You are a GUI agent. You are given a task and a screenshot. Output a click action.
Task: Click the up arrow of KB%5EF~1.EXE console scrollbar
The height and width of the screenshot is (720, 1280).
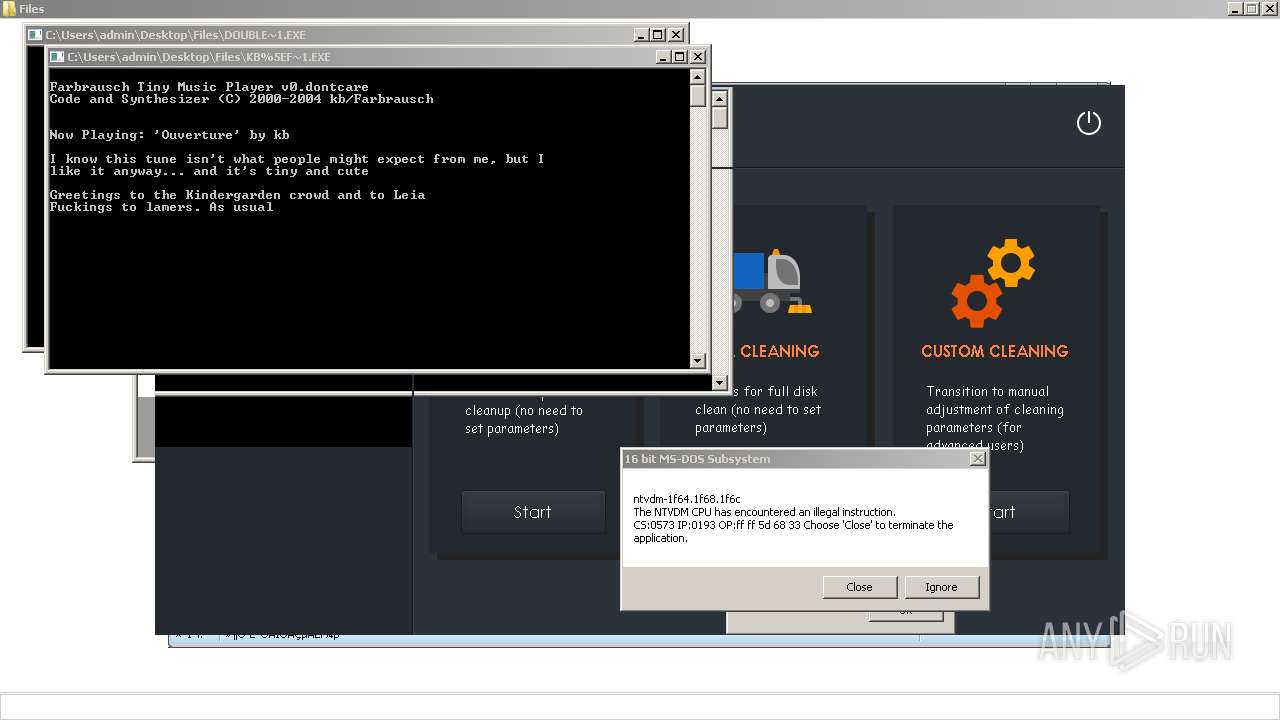(698, 76)
